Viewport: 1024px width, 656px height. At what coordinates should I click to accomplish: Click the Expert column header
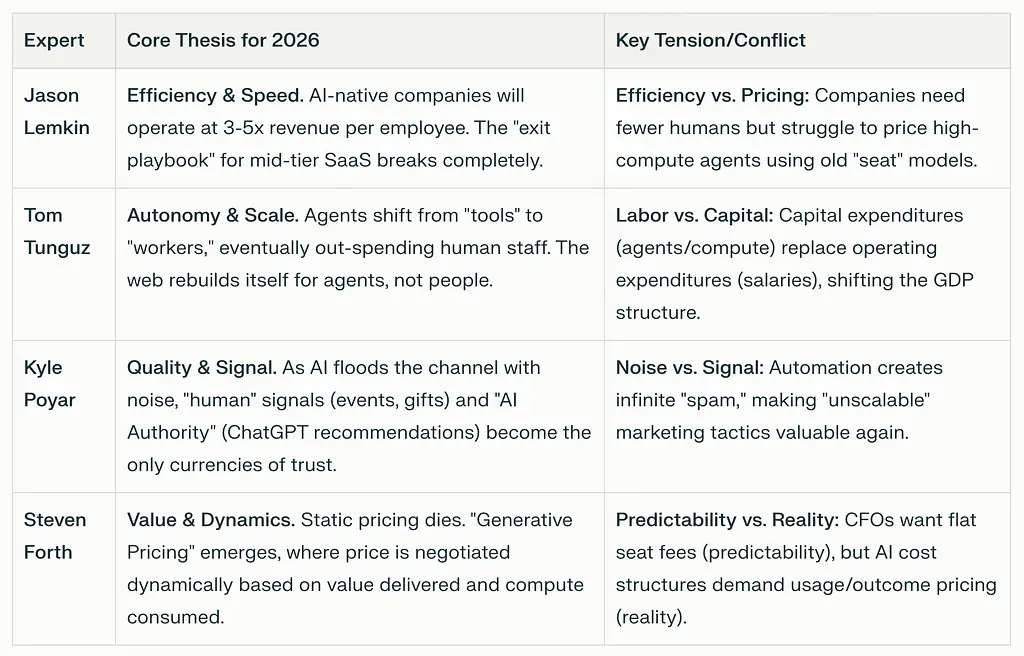54,41
